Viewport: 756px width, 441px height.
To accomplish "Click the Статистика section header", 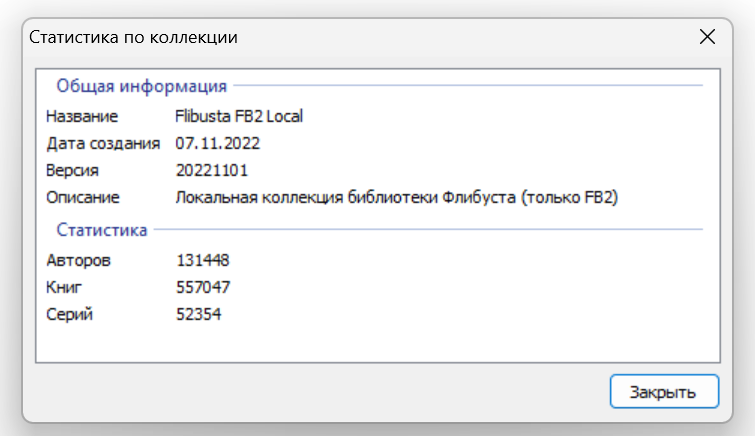I will click(x=102, y=230).
